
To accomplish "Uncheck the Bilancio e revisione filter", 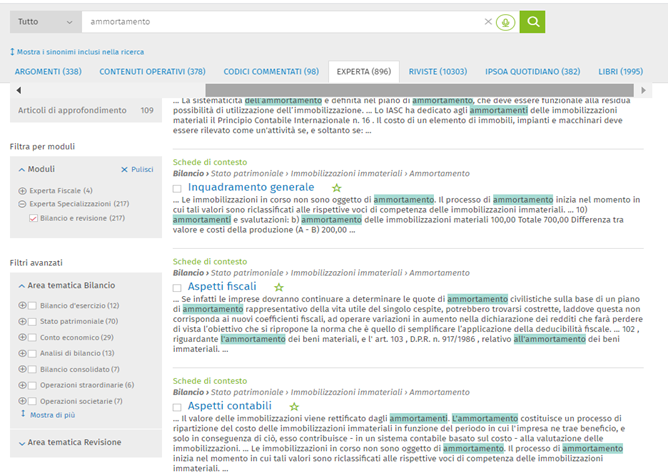I will click(x=34, y=218).
